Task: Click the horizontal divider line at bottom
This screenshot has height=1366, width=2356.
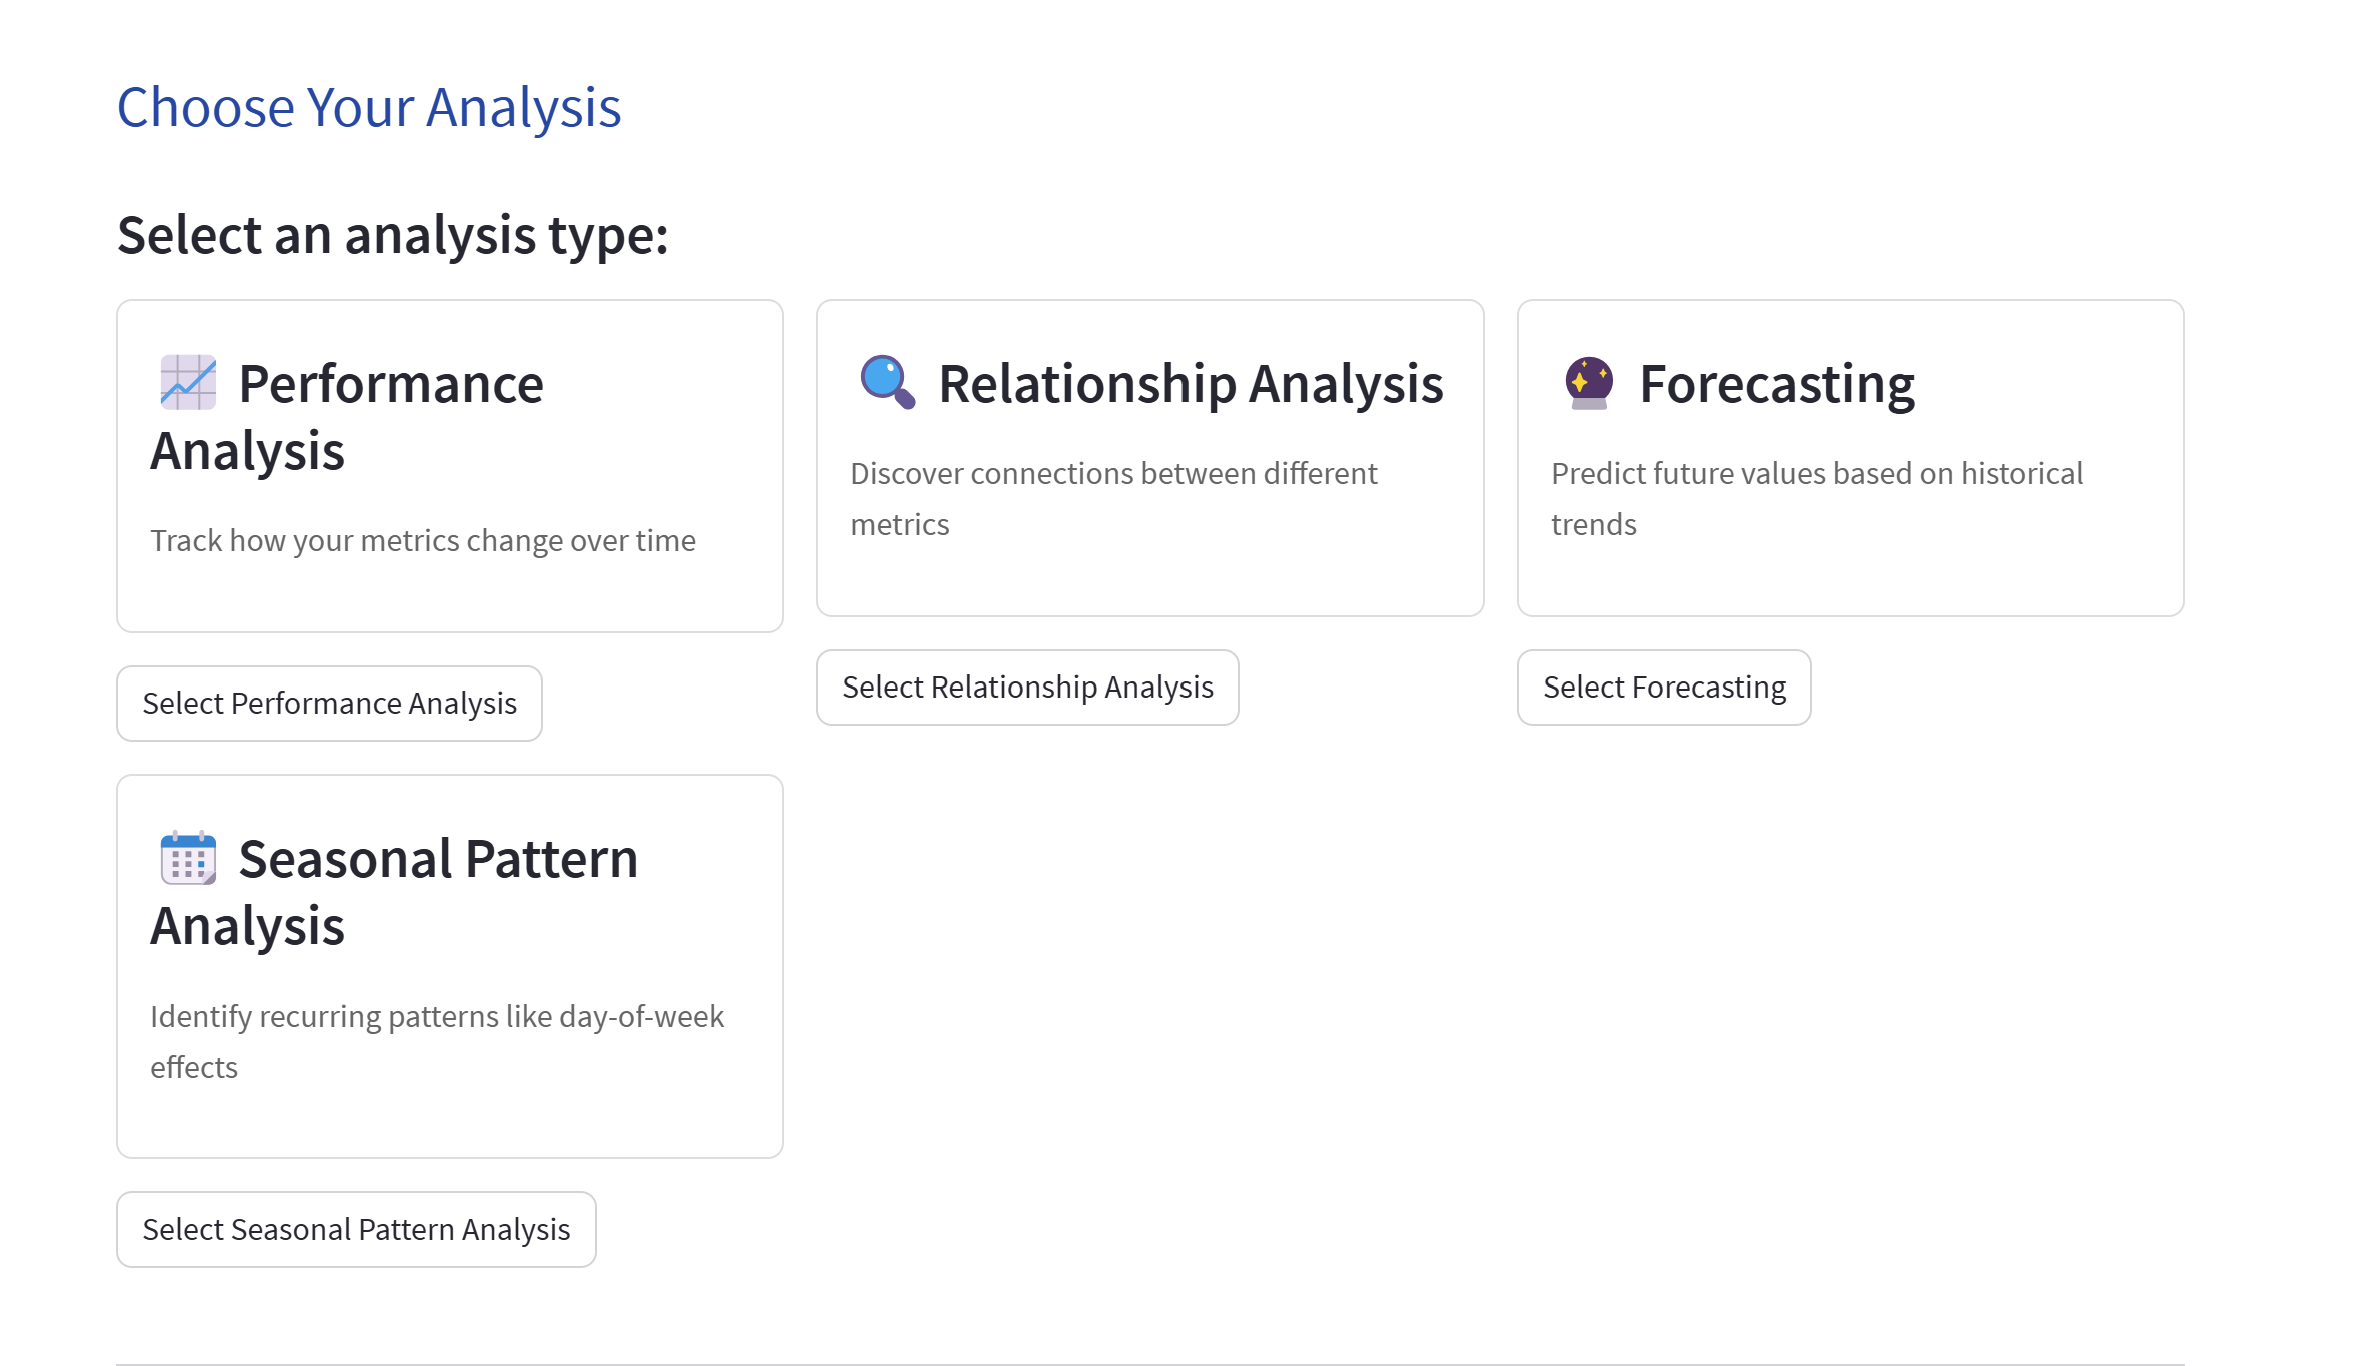Action: pos(1150,1363)
